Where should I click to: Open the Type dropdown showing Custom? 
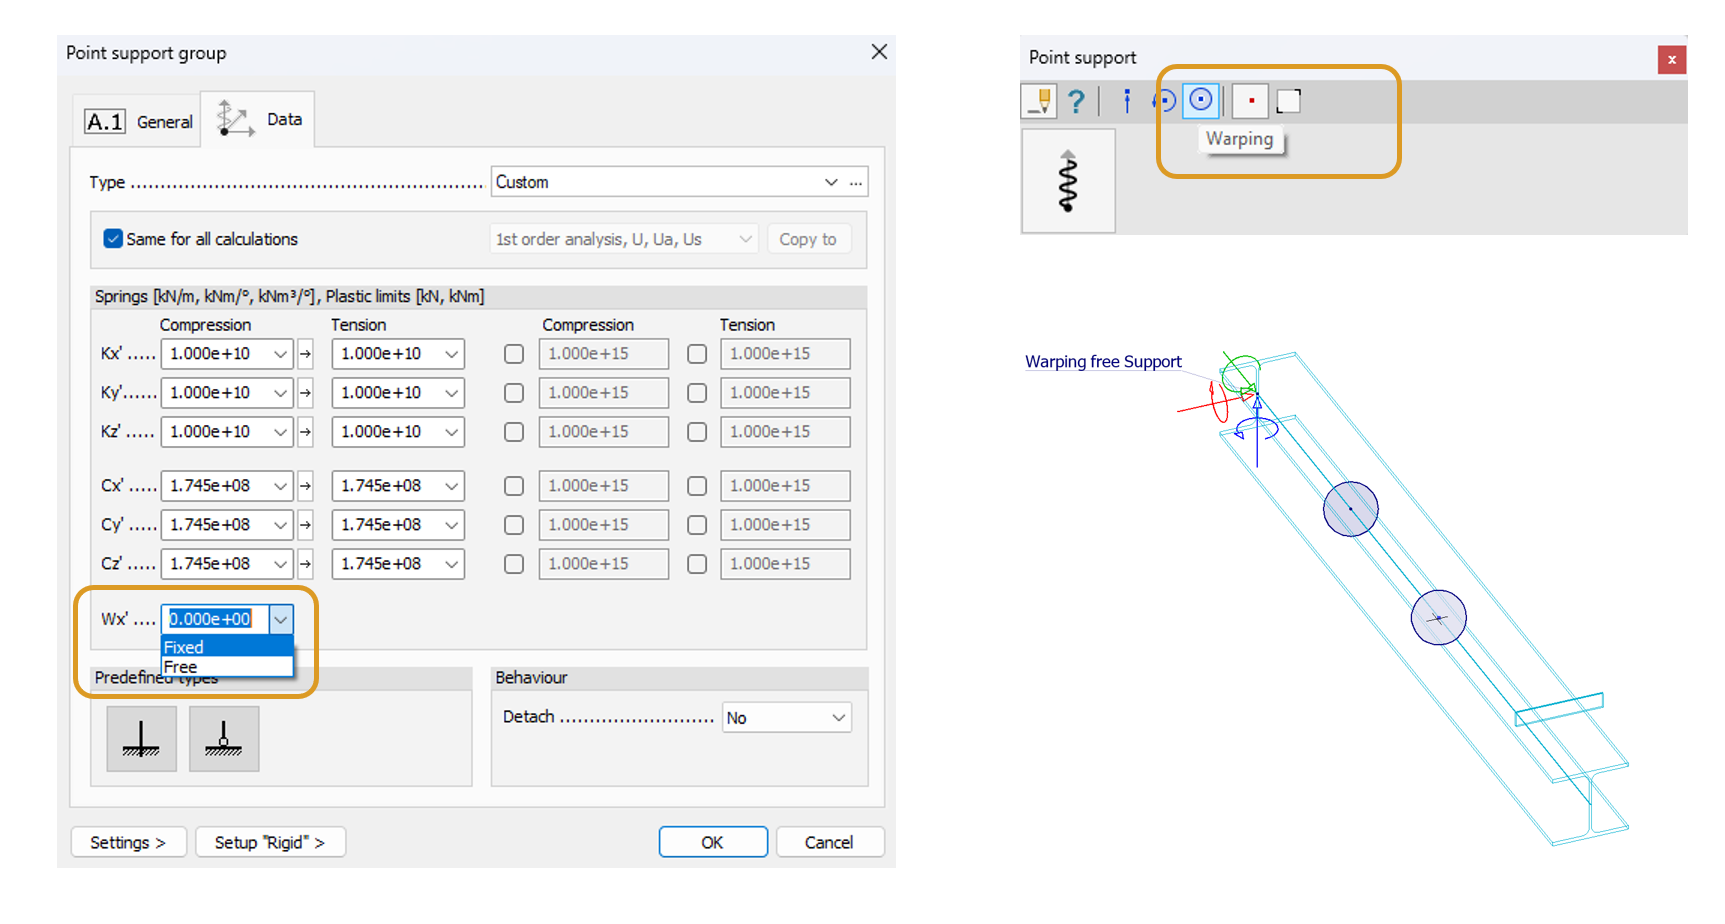pos(831,181)
